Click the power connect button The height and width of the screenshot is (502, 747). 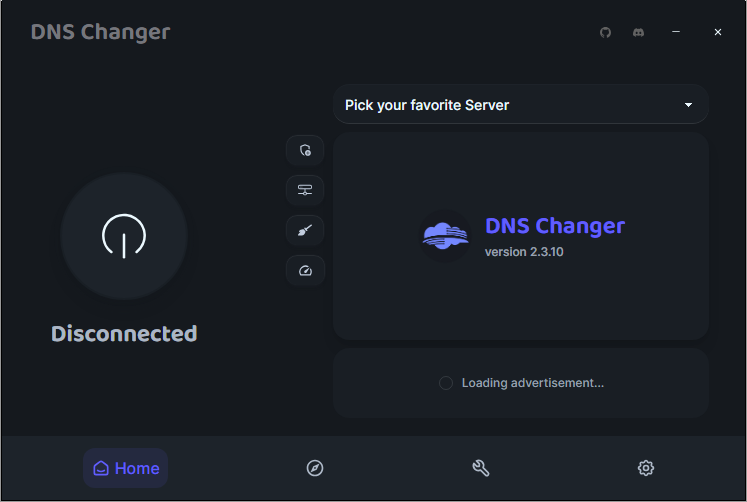click(x=124, y=236)
